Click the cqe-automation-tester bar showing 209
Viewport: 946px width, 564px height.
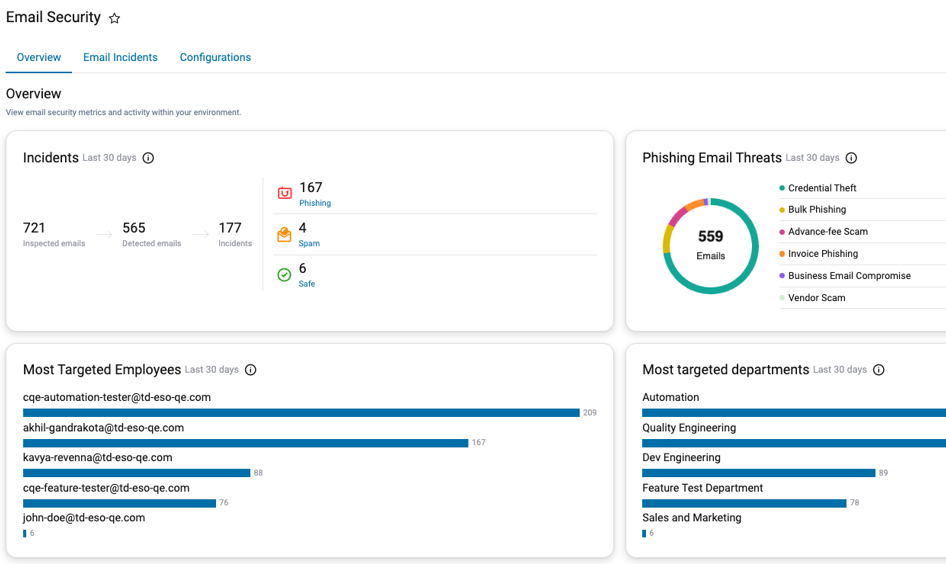(x=301, y=413)
